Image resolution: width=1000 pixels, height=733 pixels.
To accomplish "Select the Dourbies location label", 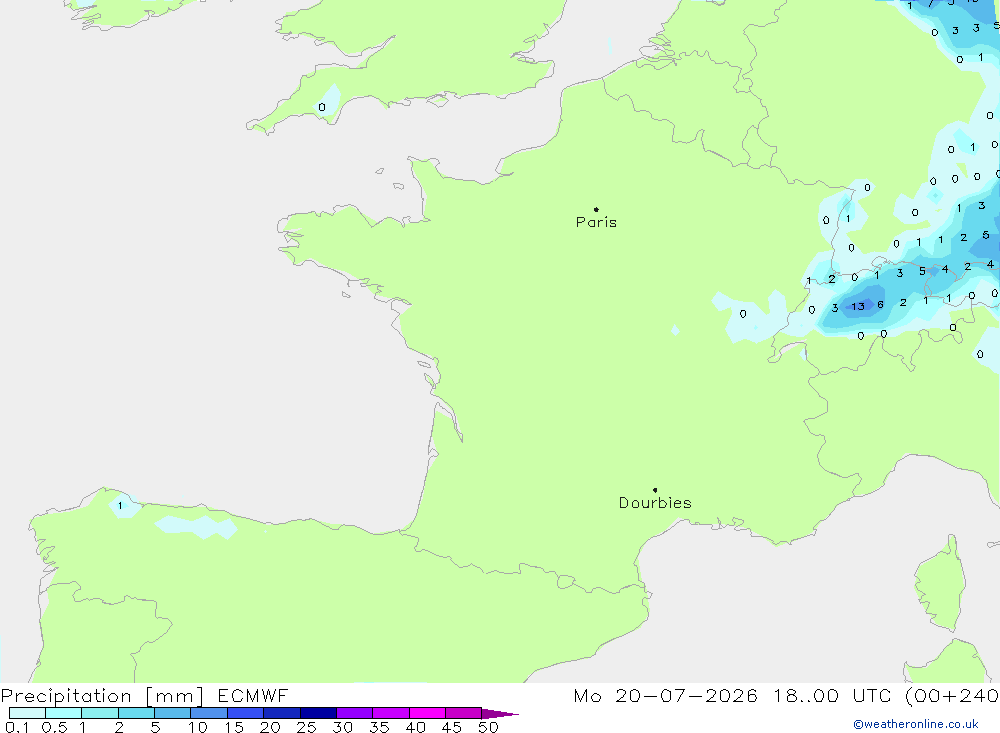I will click(655, 503).
